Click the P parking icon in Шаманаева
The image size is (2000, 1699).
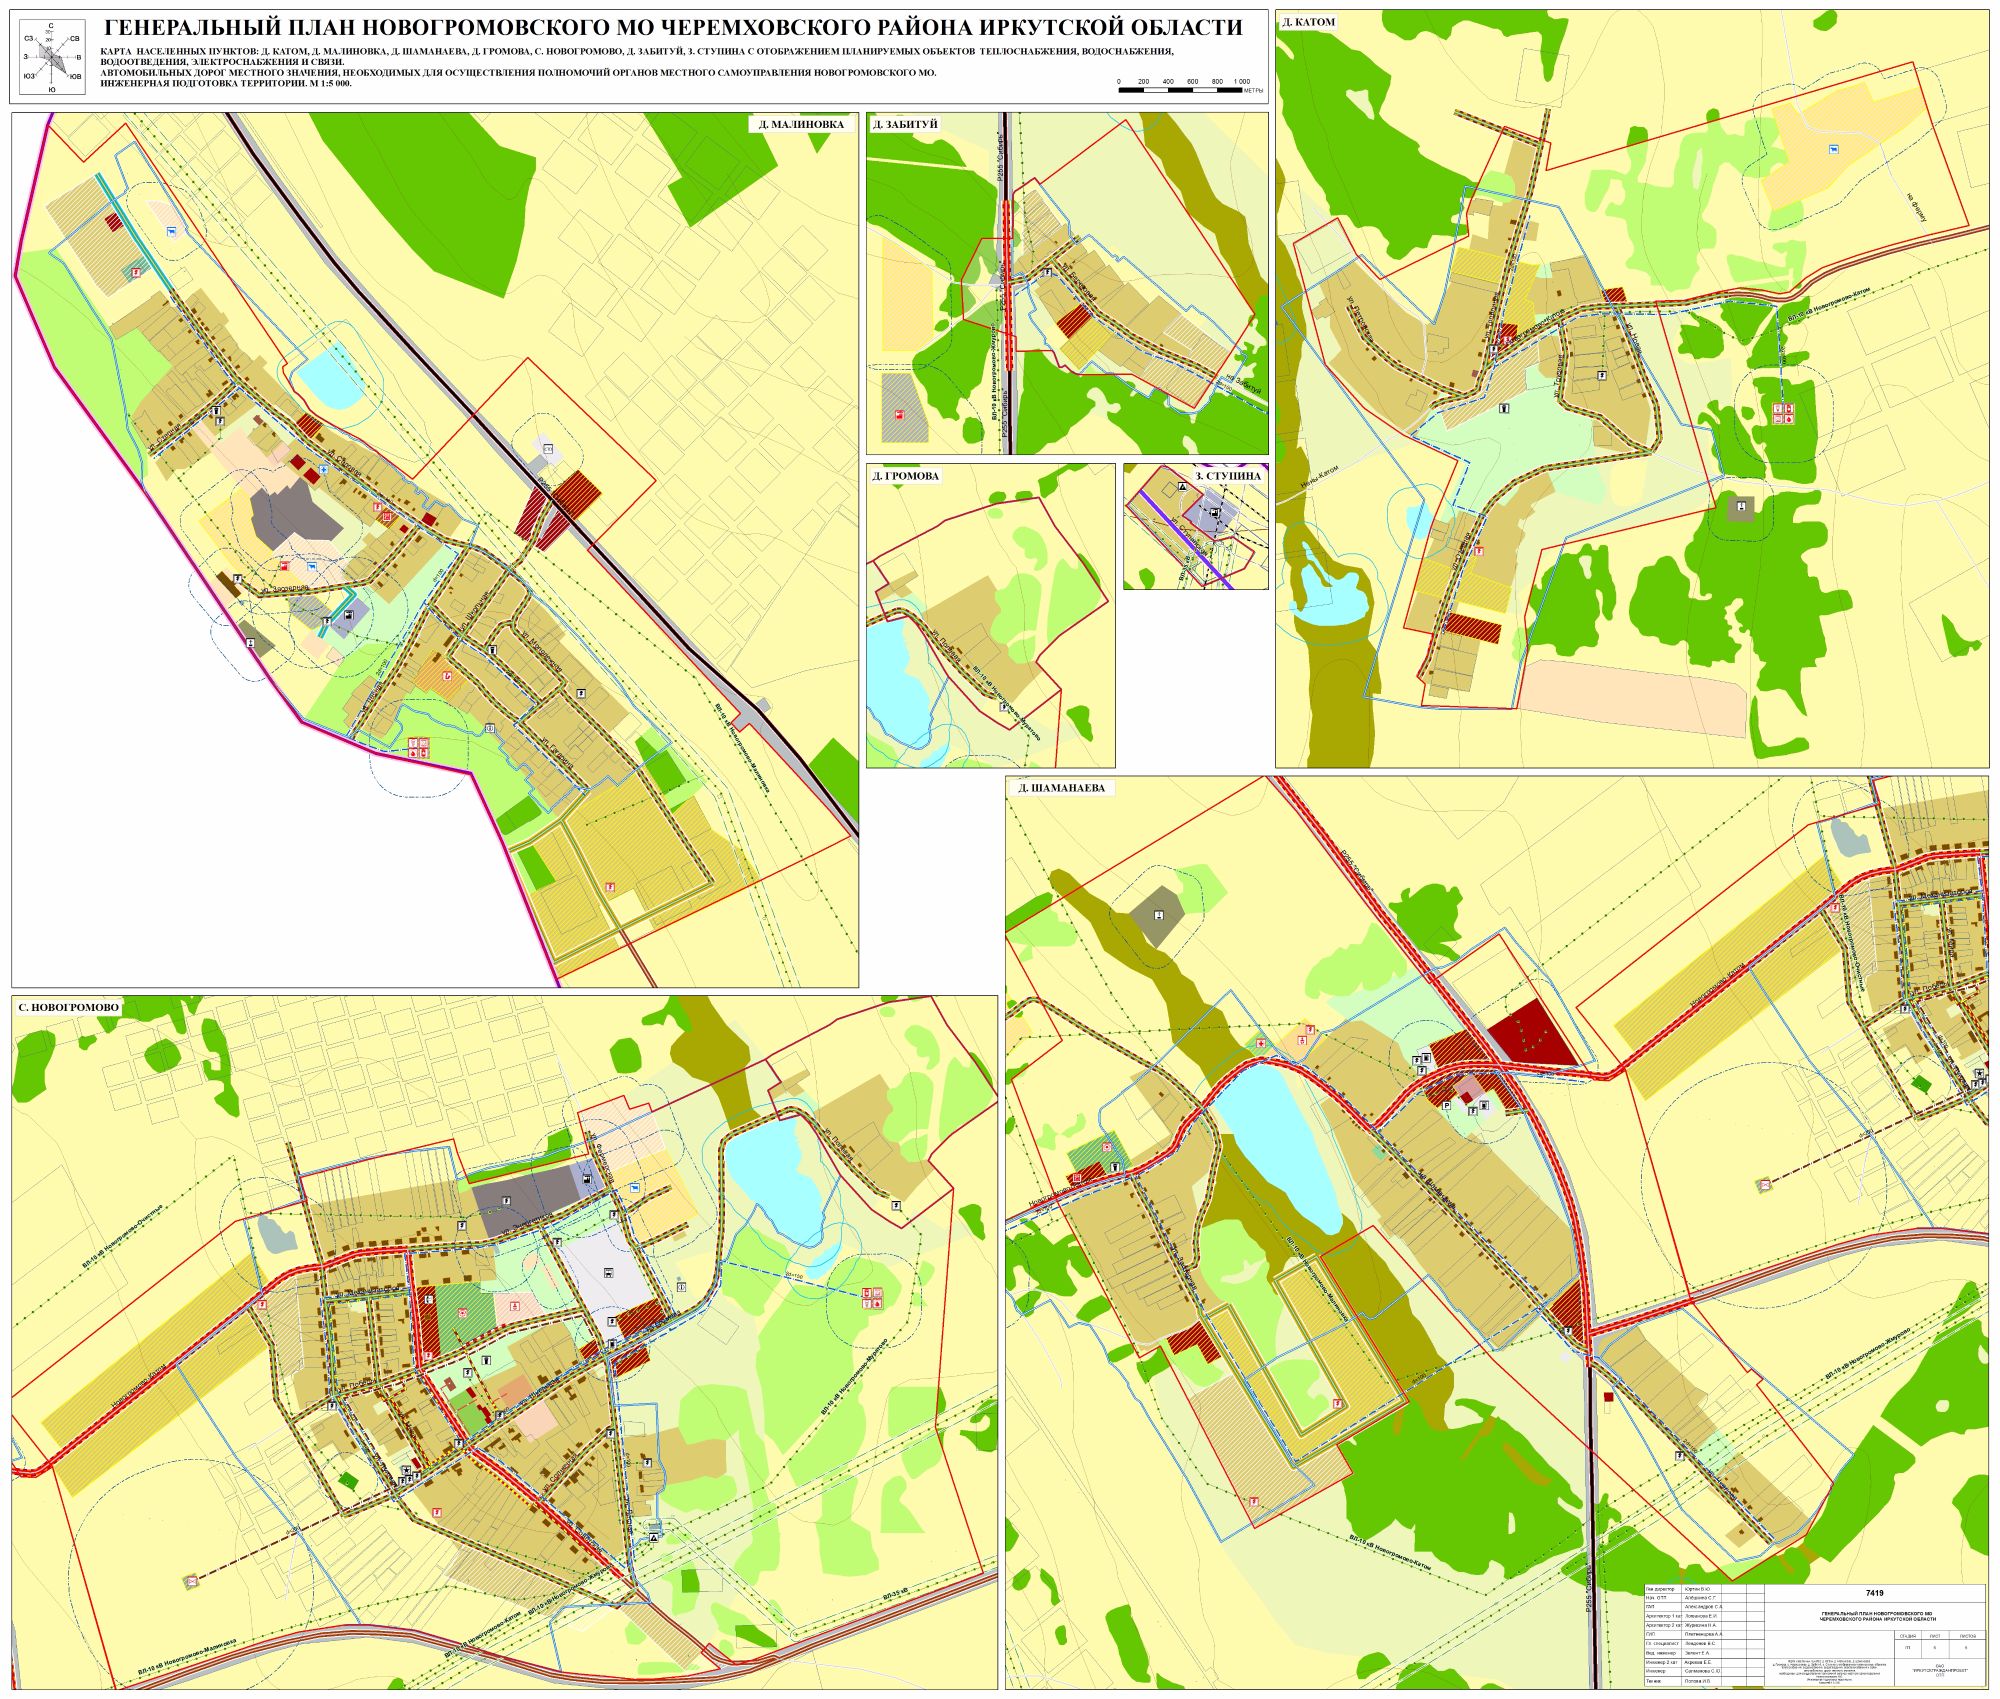pyautogui.click(x=1446, y=1105)
